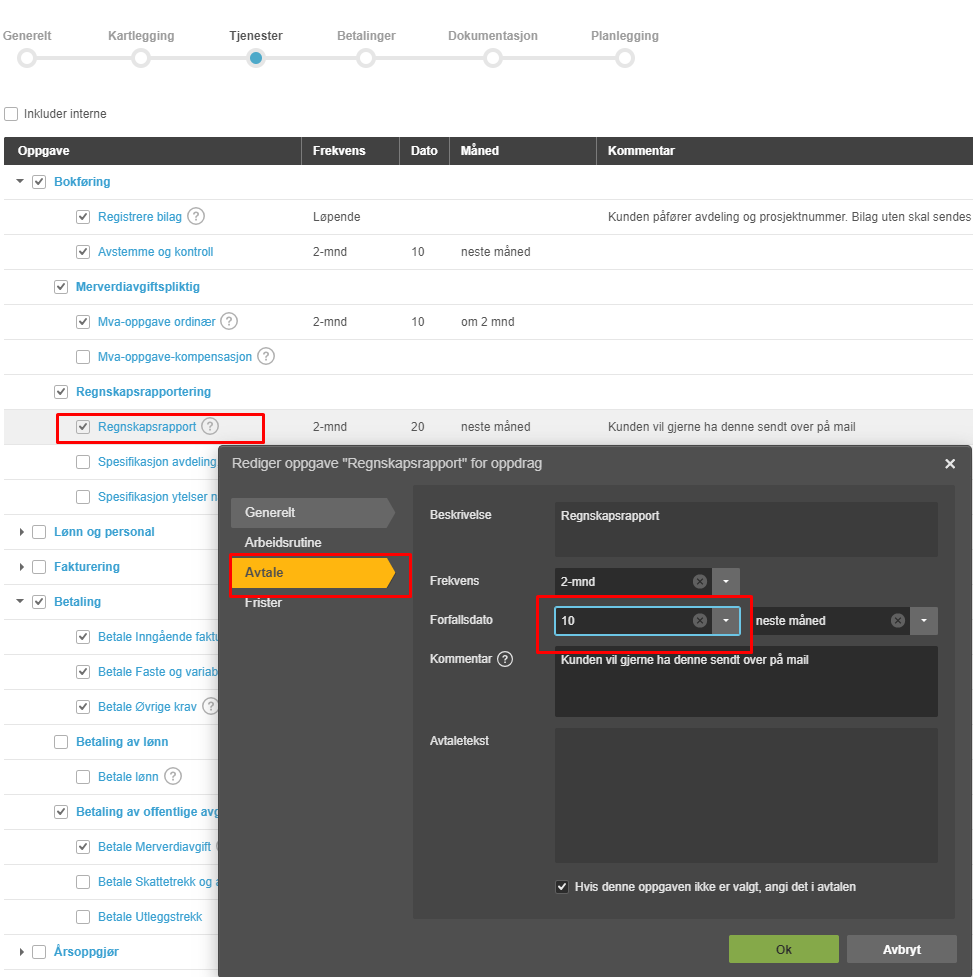Go to the Betalinger wizard step
Viewport: 973px width, 977px height.
tap(366, 36)
